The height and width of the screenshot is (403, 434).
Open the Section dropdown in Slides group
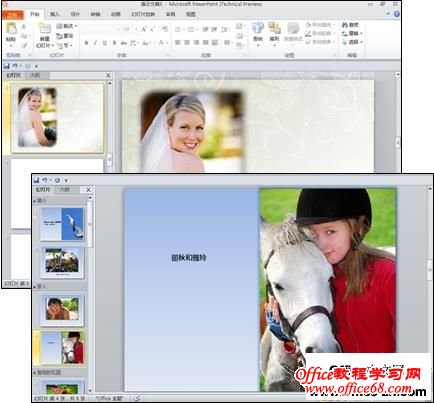click(x=65, y=45)
